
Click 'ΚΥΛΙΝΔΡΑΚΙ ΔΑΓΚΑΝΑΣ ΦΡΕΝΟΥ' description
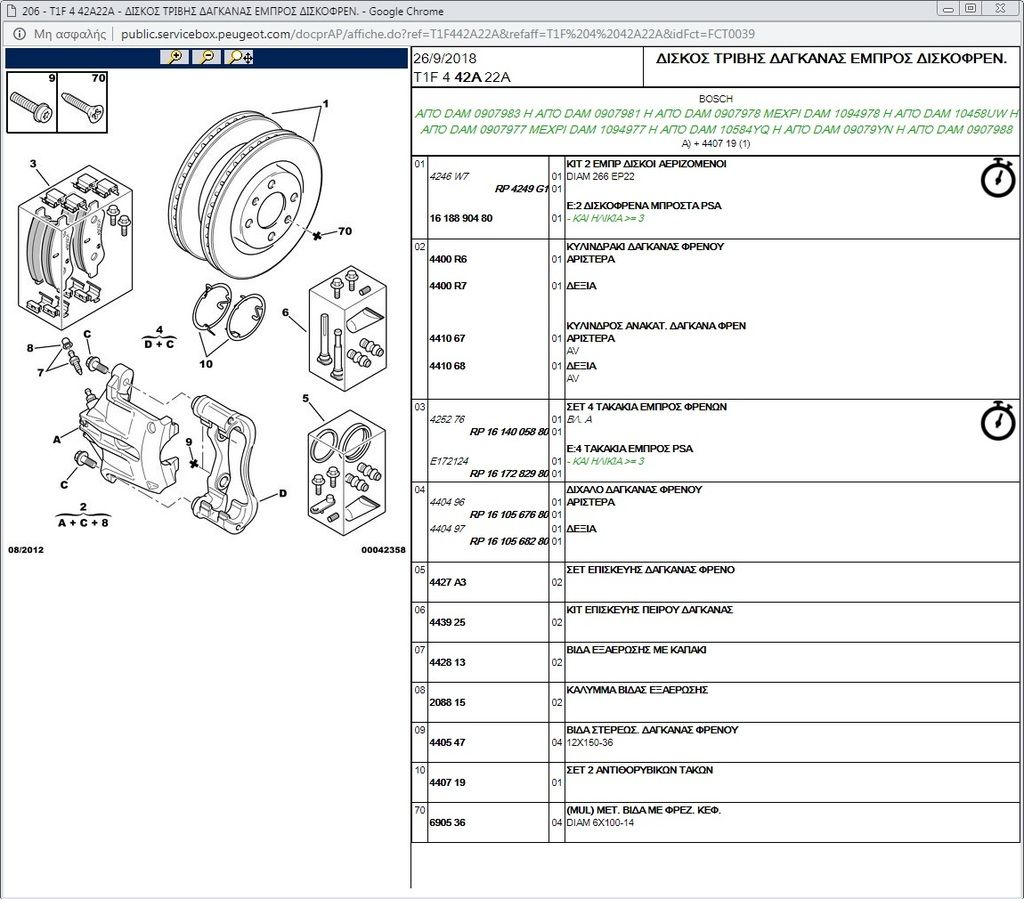pos(645,247)
